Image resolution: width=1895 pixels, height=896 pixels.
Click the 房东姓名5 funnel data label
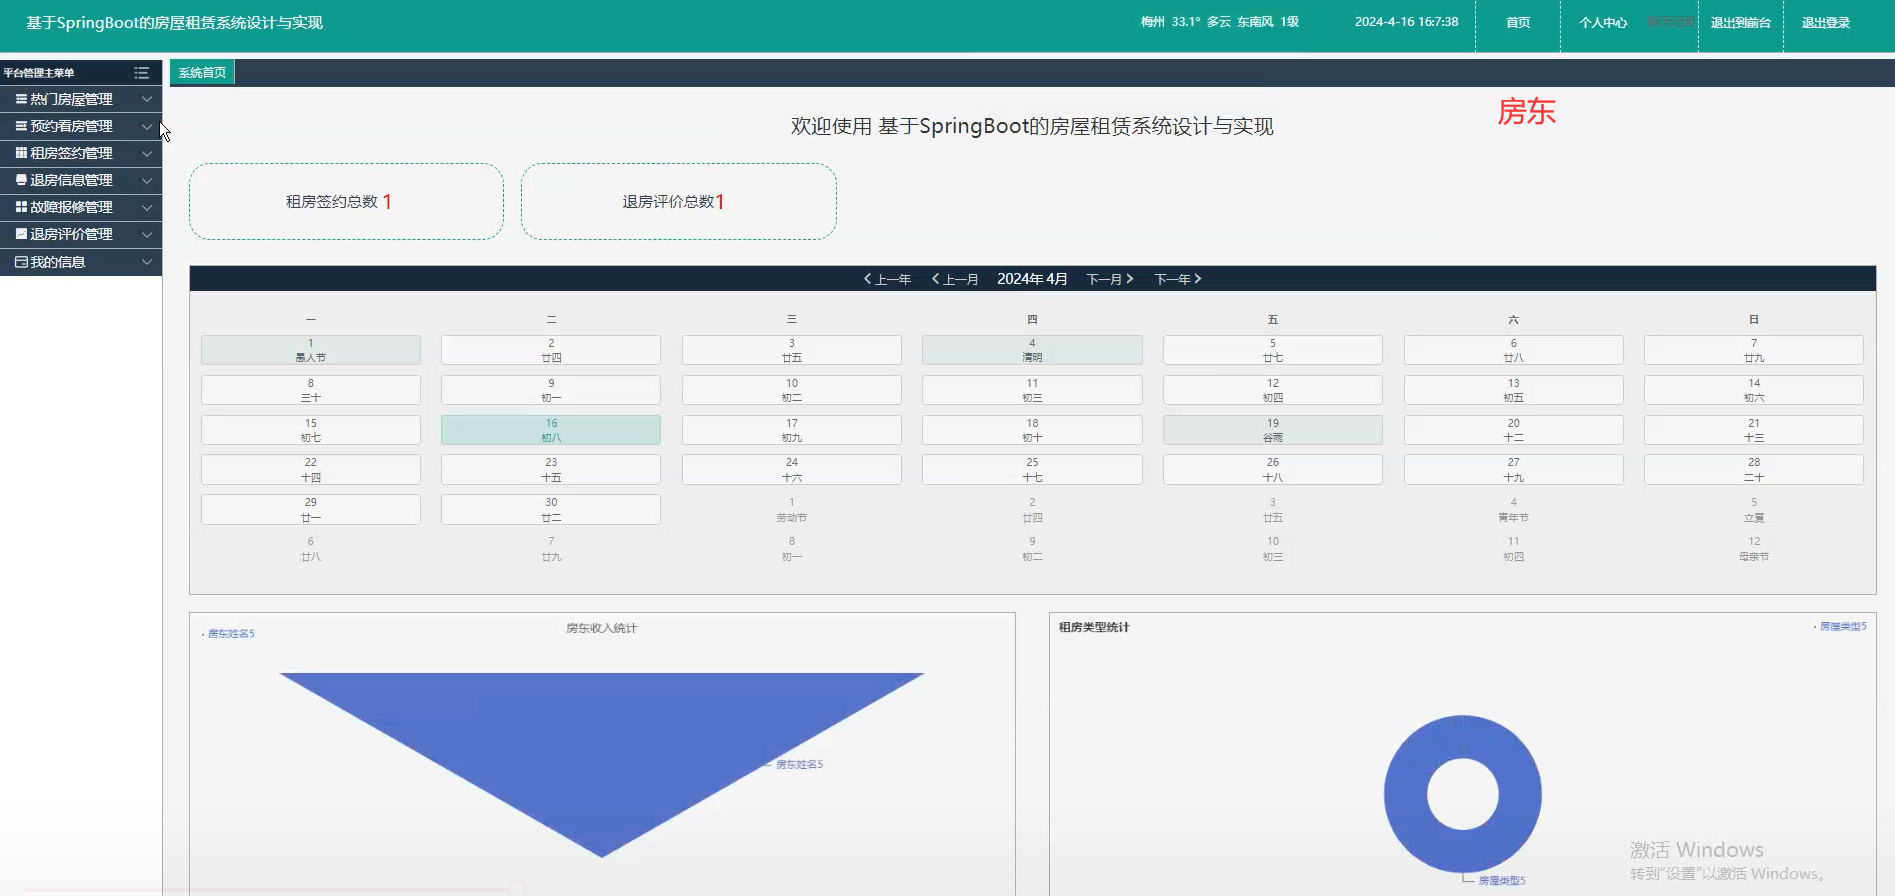(799, 764)
